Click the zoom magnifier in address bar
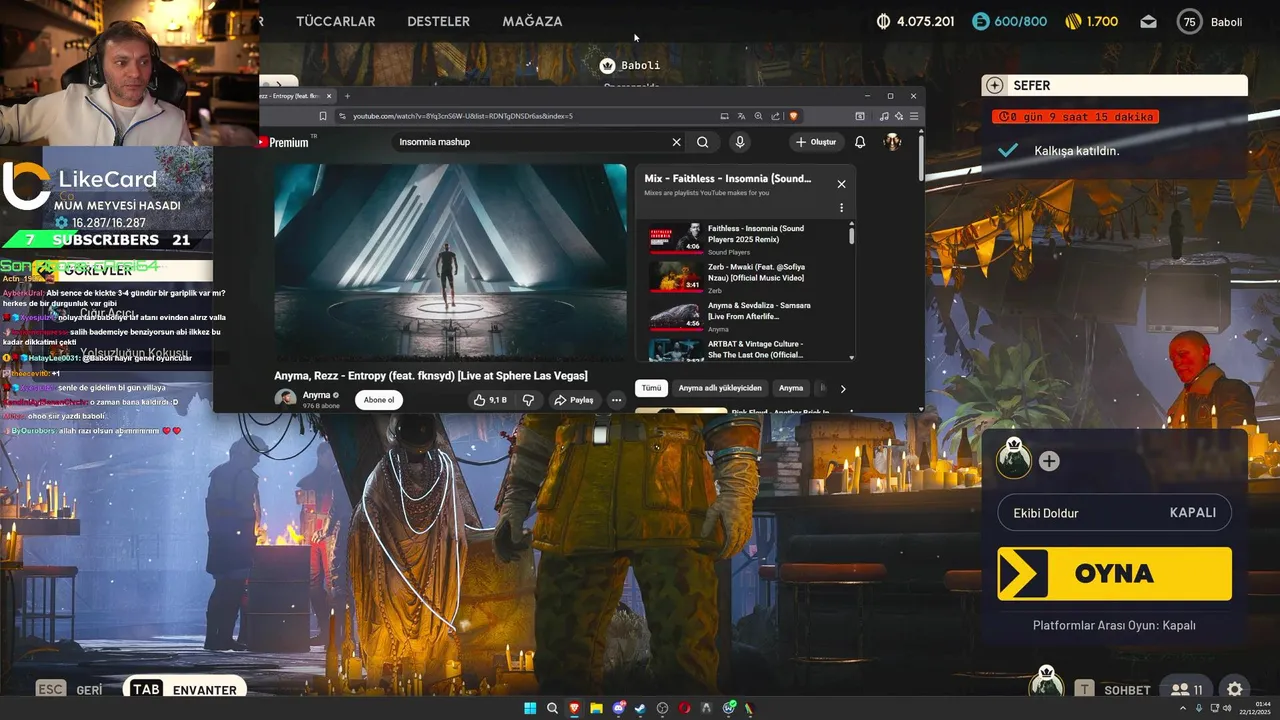This screenshot has width=1280, height=720. coord(759,116)
